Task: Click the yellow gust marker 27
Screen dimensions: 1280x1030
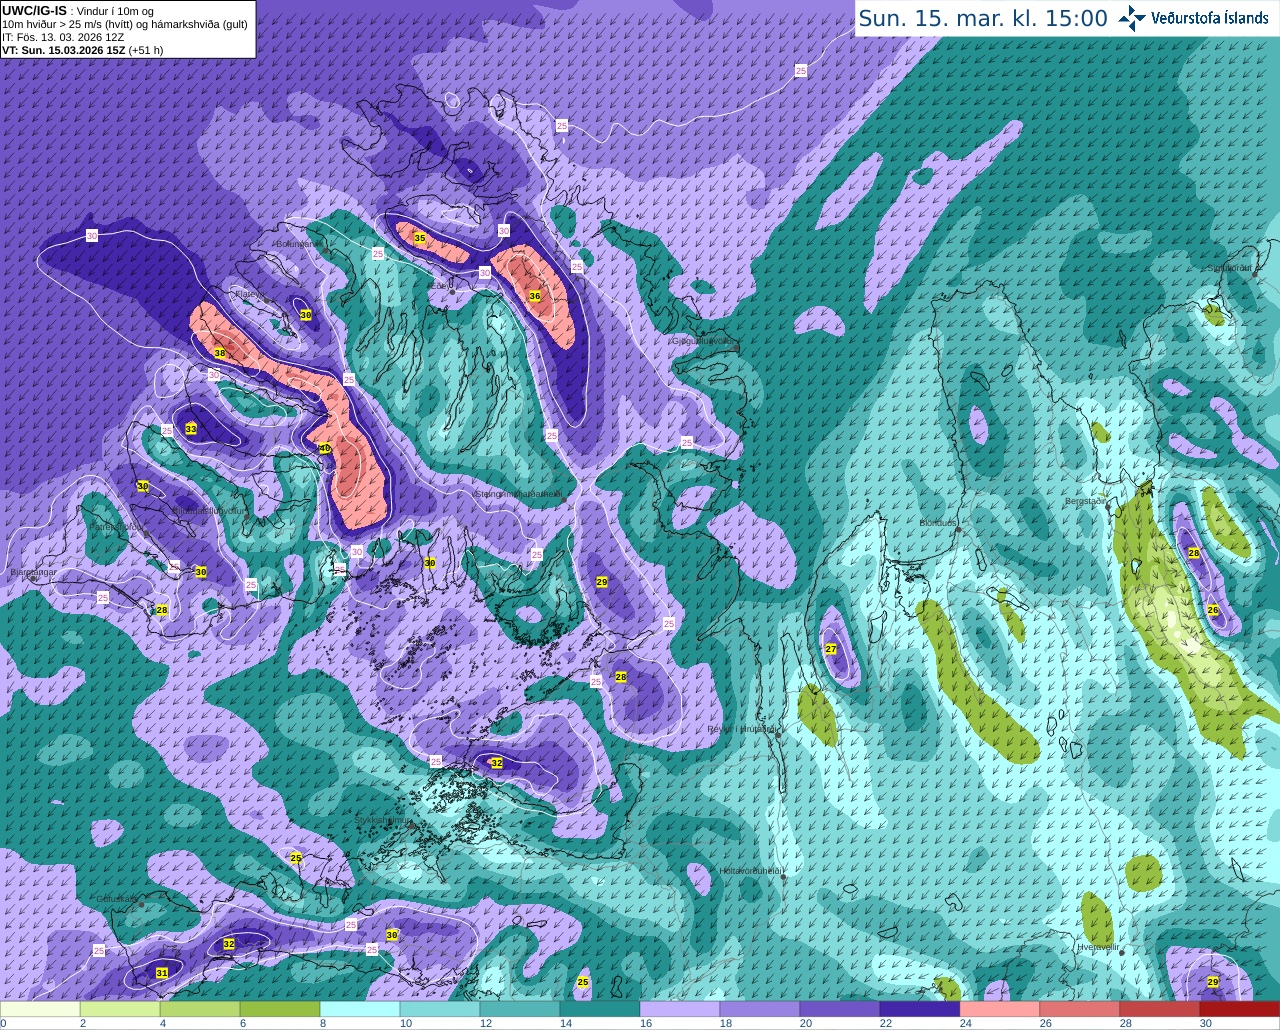Action: coord(831,649)
